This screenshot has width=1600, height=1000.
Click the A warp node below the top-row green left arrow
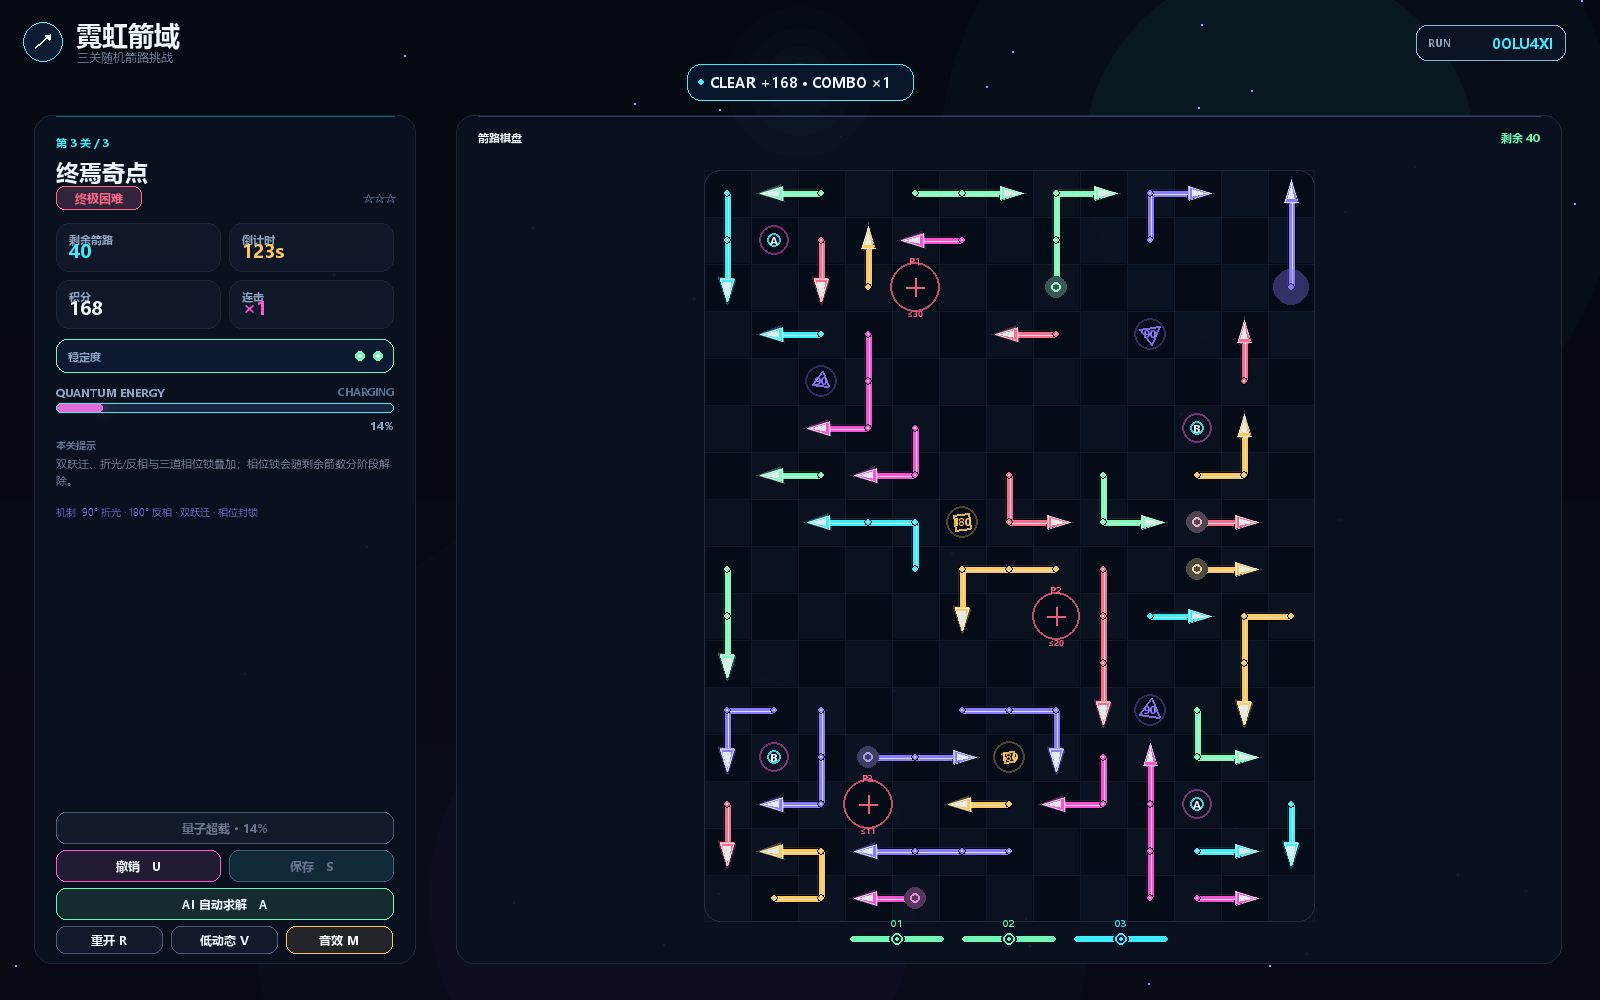click(774, 240)
